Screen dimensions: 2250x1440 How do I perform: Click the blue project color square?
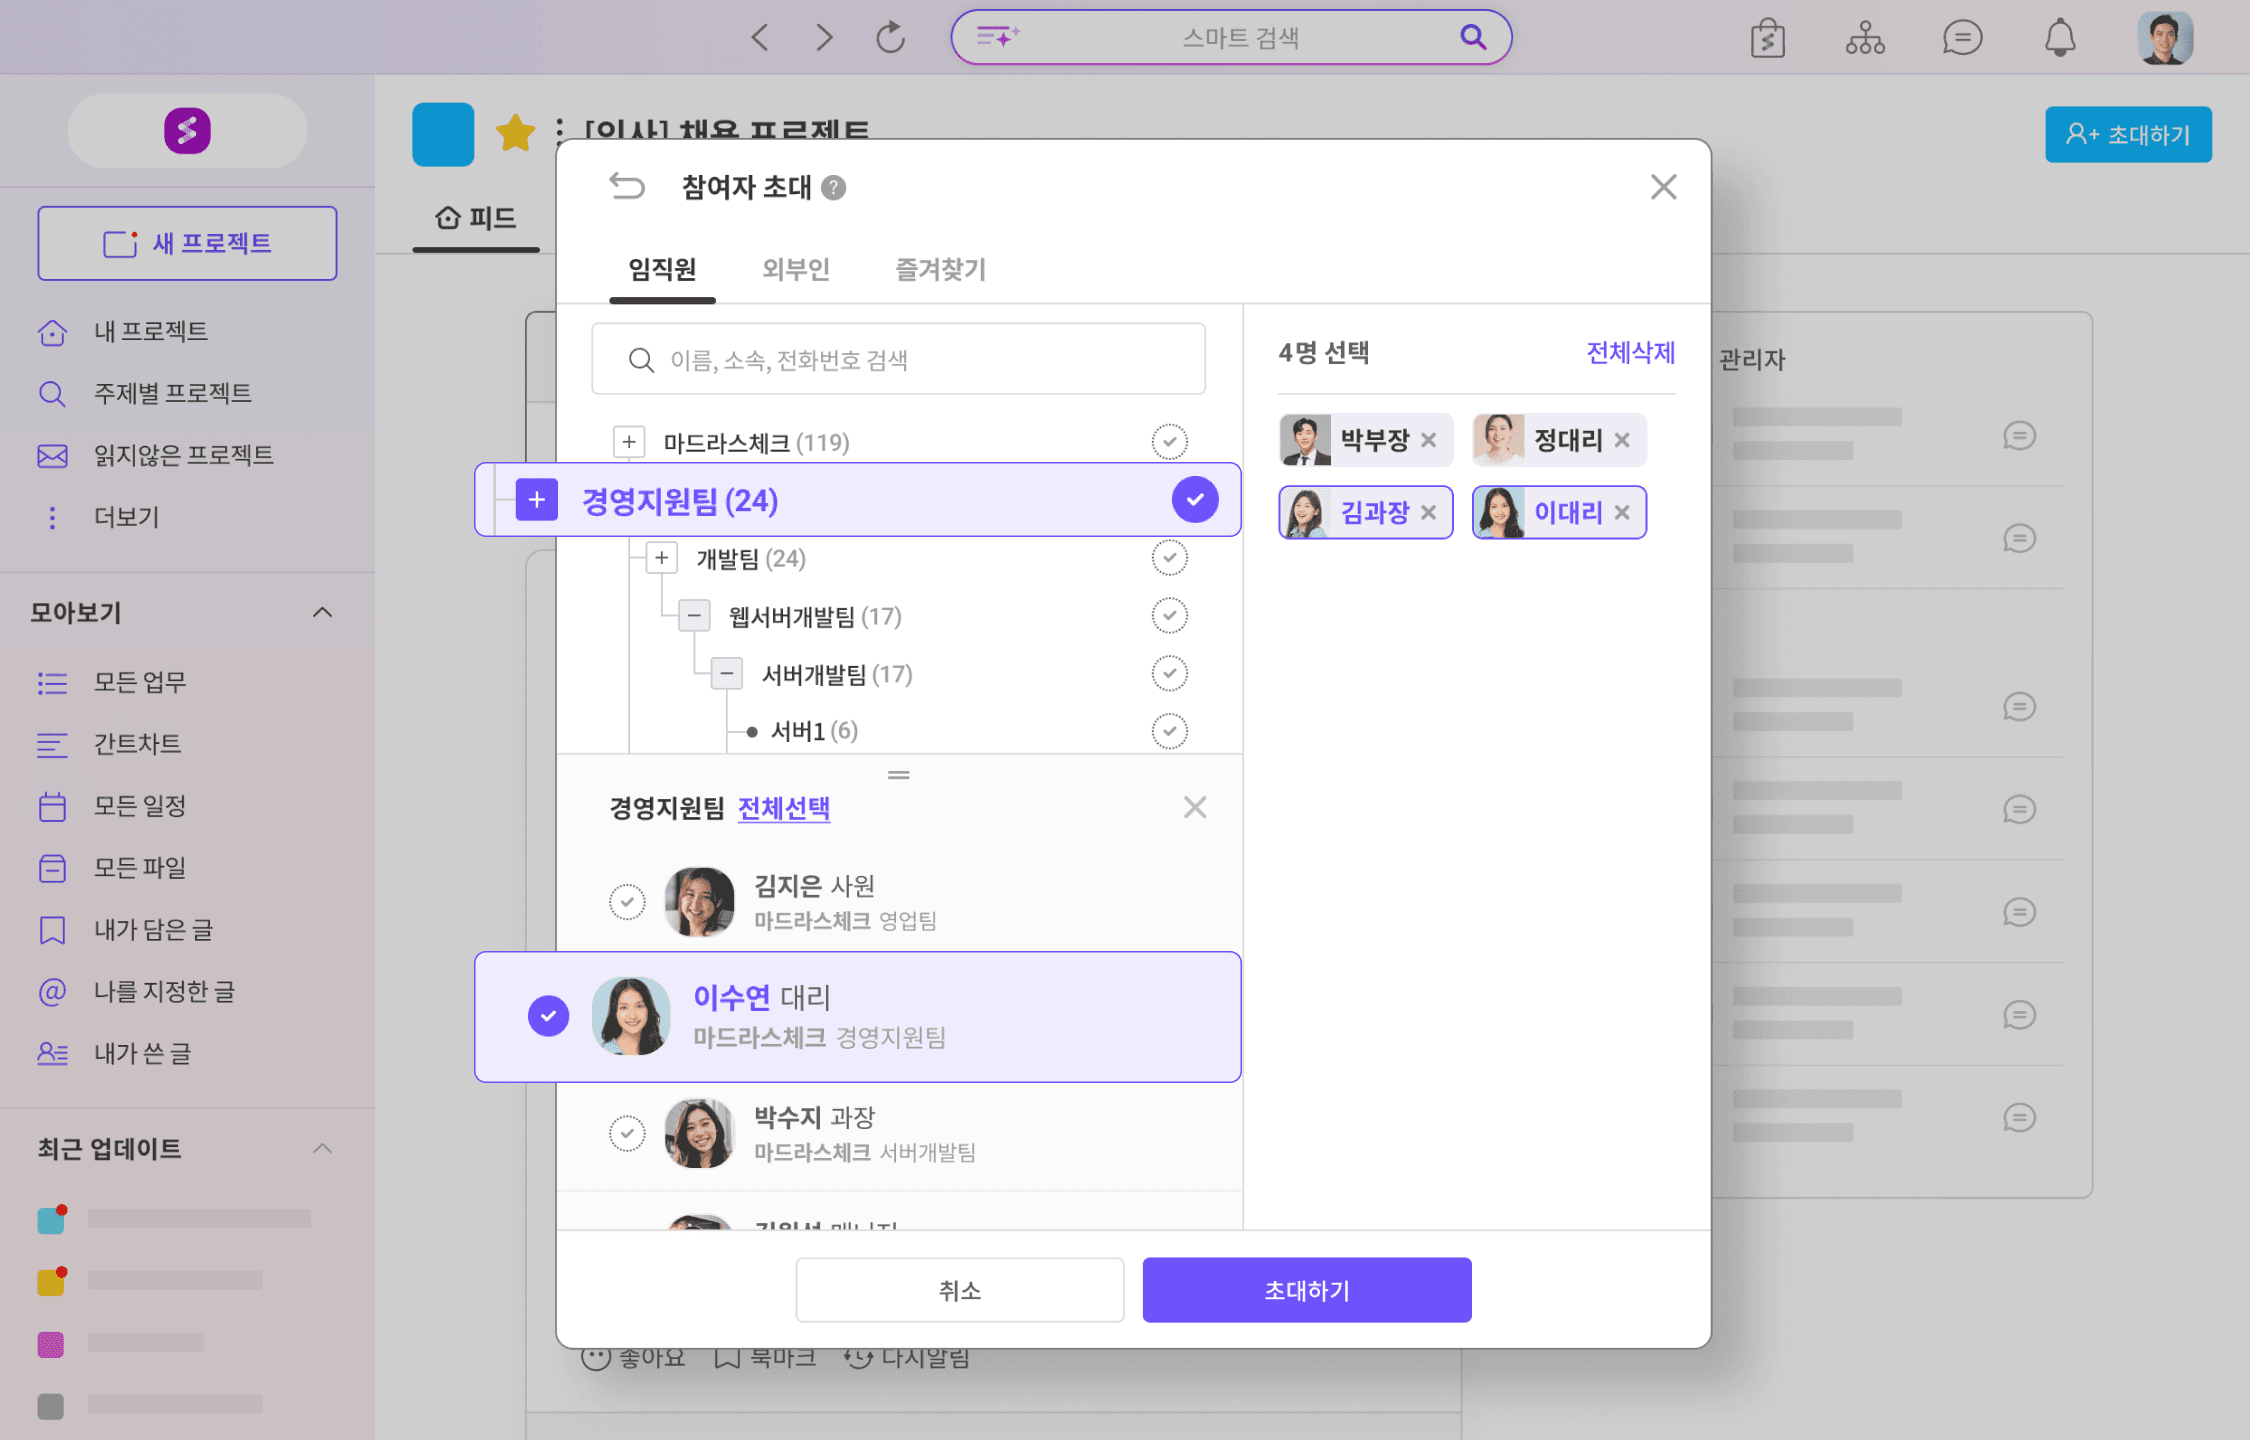point(443,135)
